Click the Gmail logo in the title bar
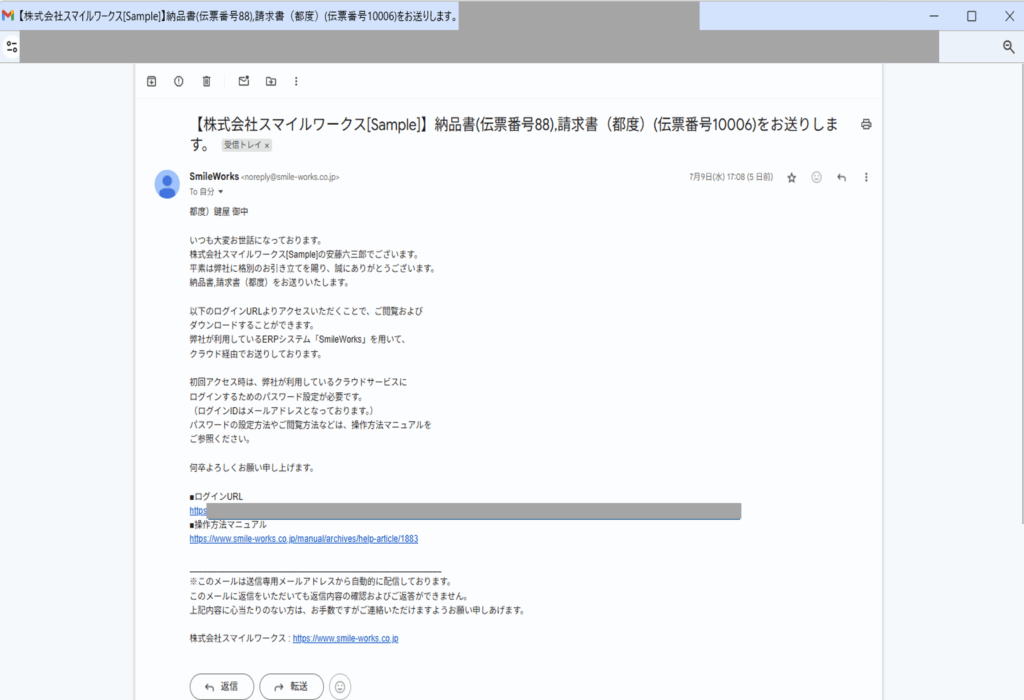The image size is (1024, 700). coord(8,16)
